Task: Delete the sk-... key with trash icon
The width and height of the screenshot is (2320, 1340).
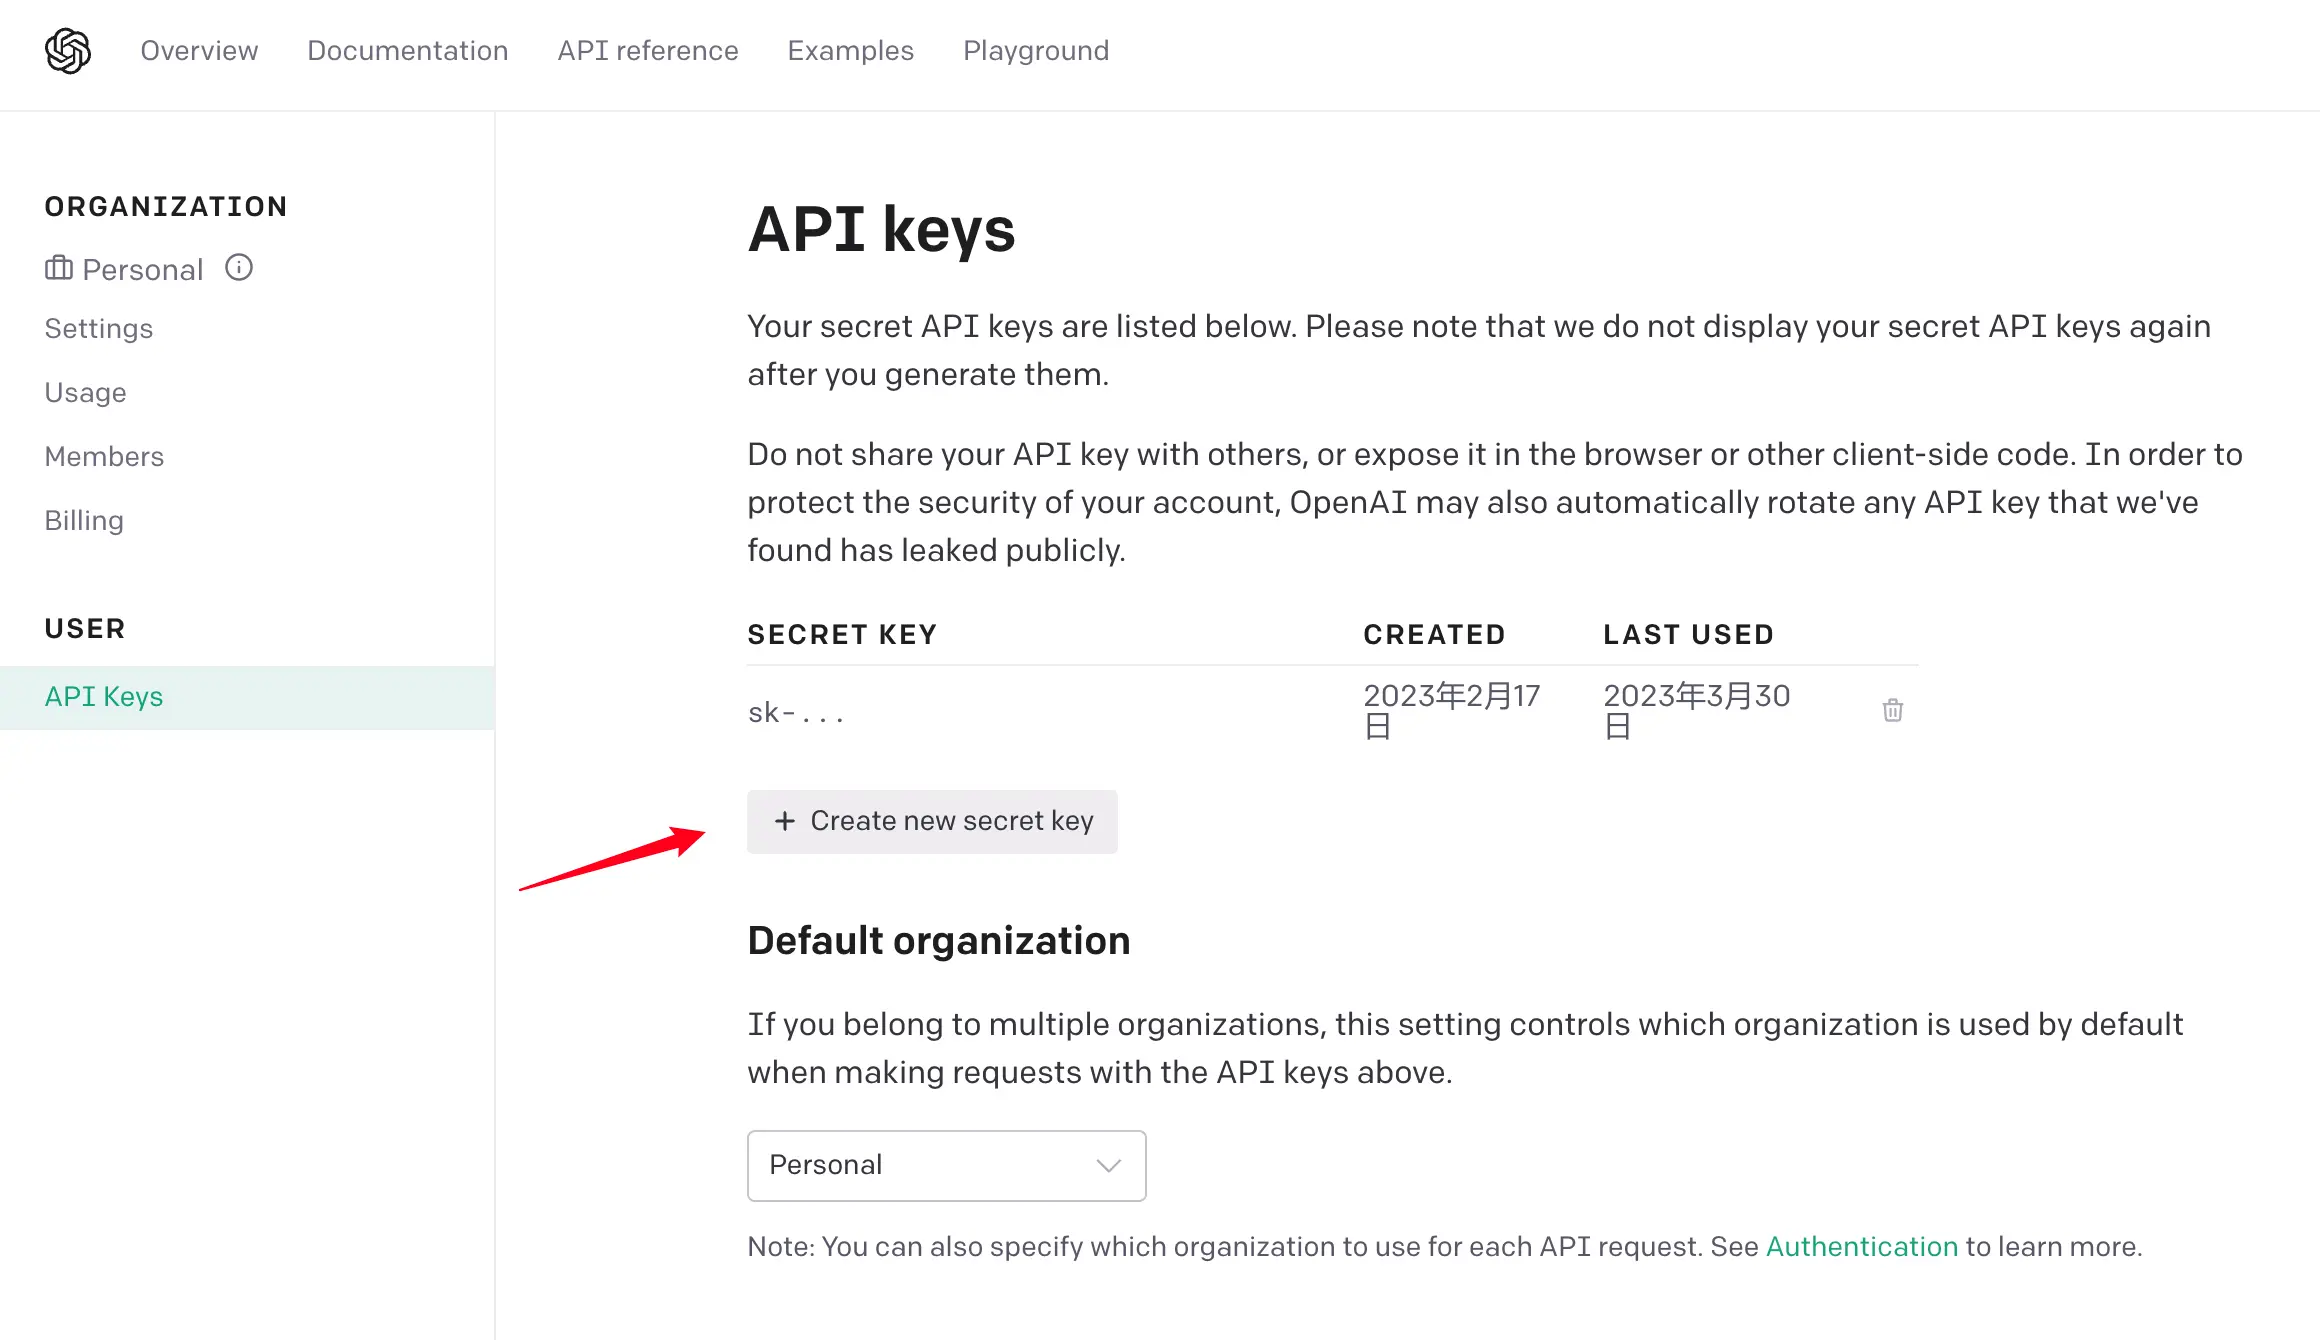Action: (x=1892, y=711)
